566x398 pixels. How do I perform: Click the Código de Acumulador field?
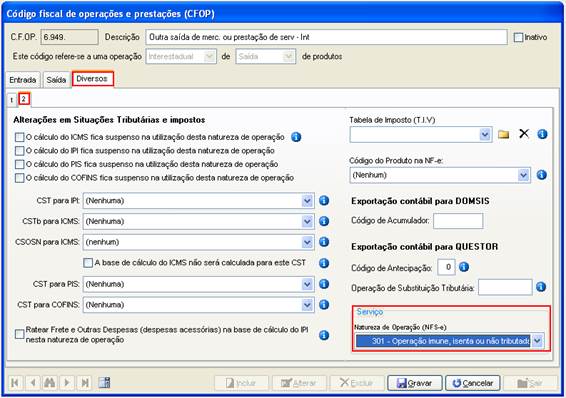pyautogui.click(x=458, y=221)
